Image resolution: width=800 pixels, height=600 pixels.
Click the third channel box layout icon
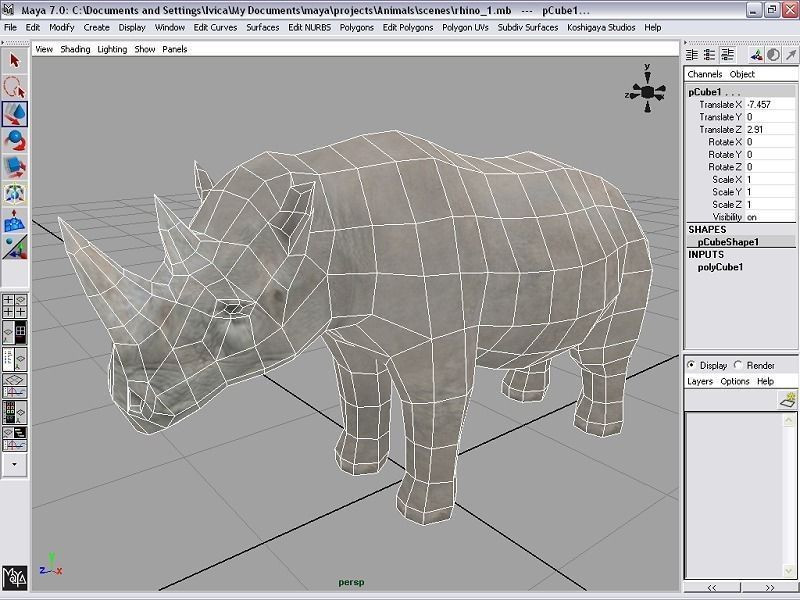coord(727,55)
